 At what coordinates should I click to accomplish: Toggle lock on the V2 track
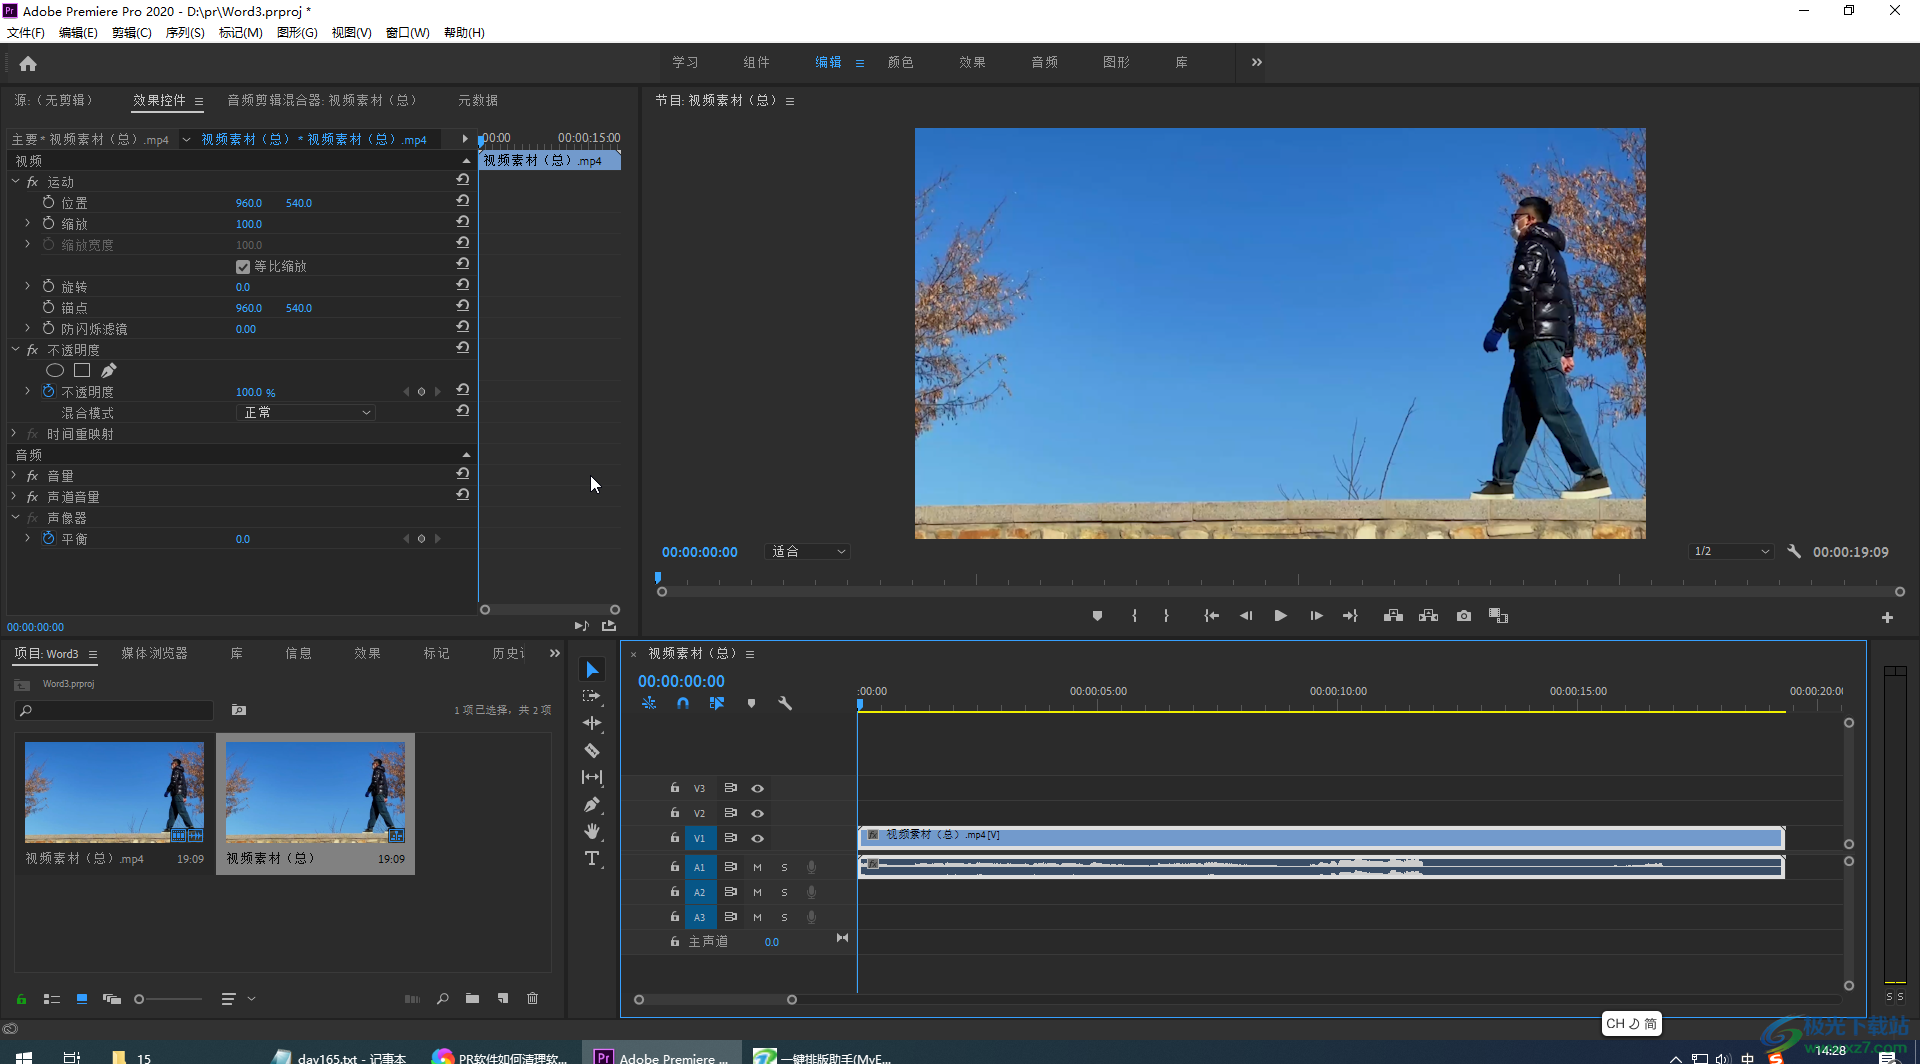click(x=675, y=813)
